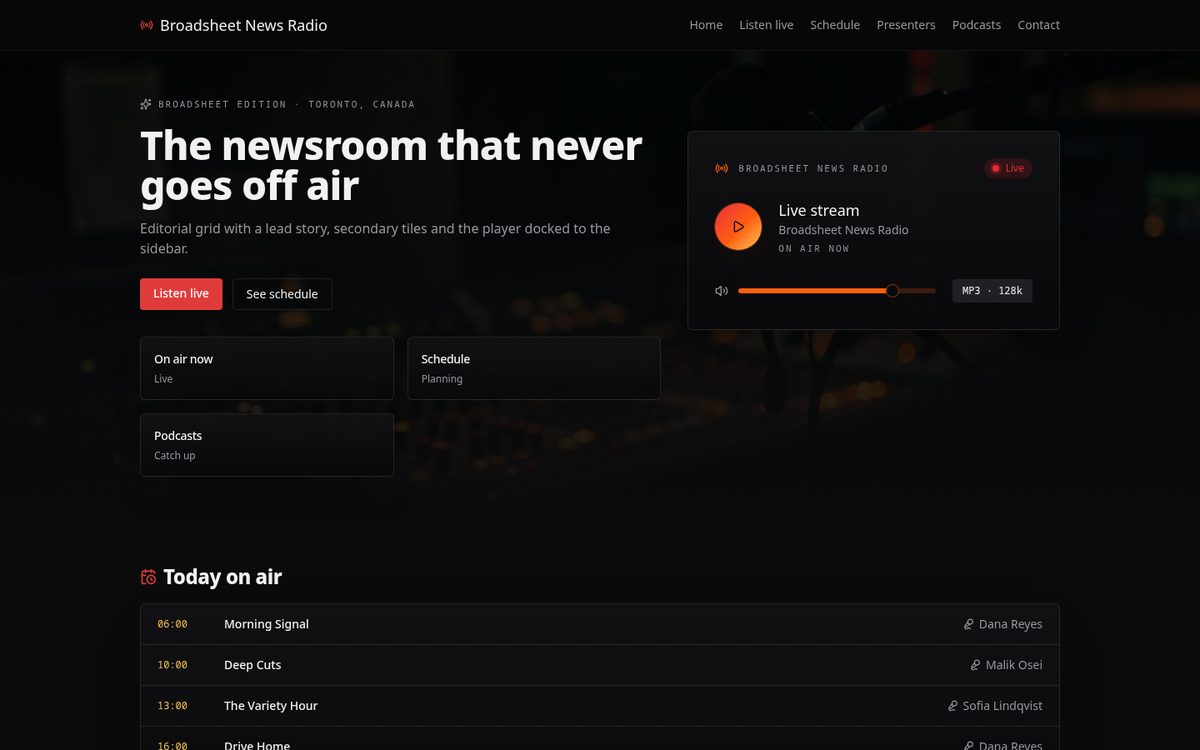The height and width of the screenshot is (750, 1200).
Task: Click the Live stream title in the player
Action: pos(819,210)
